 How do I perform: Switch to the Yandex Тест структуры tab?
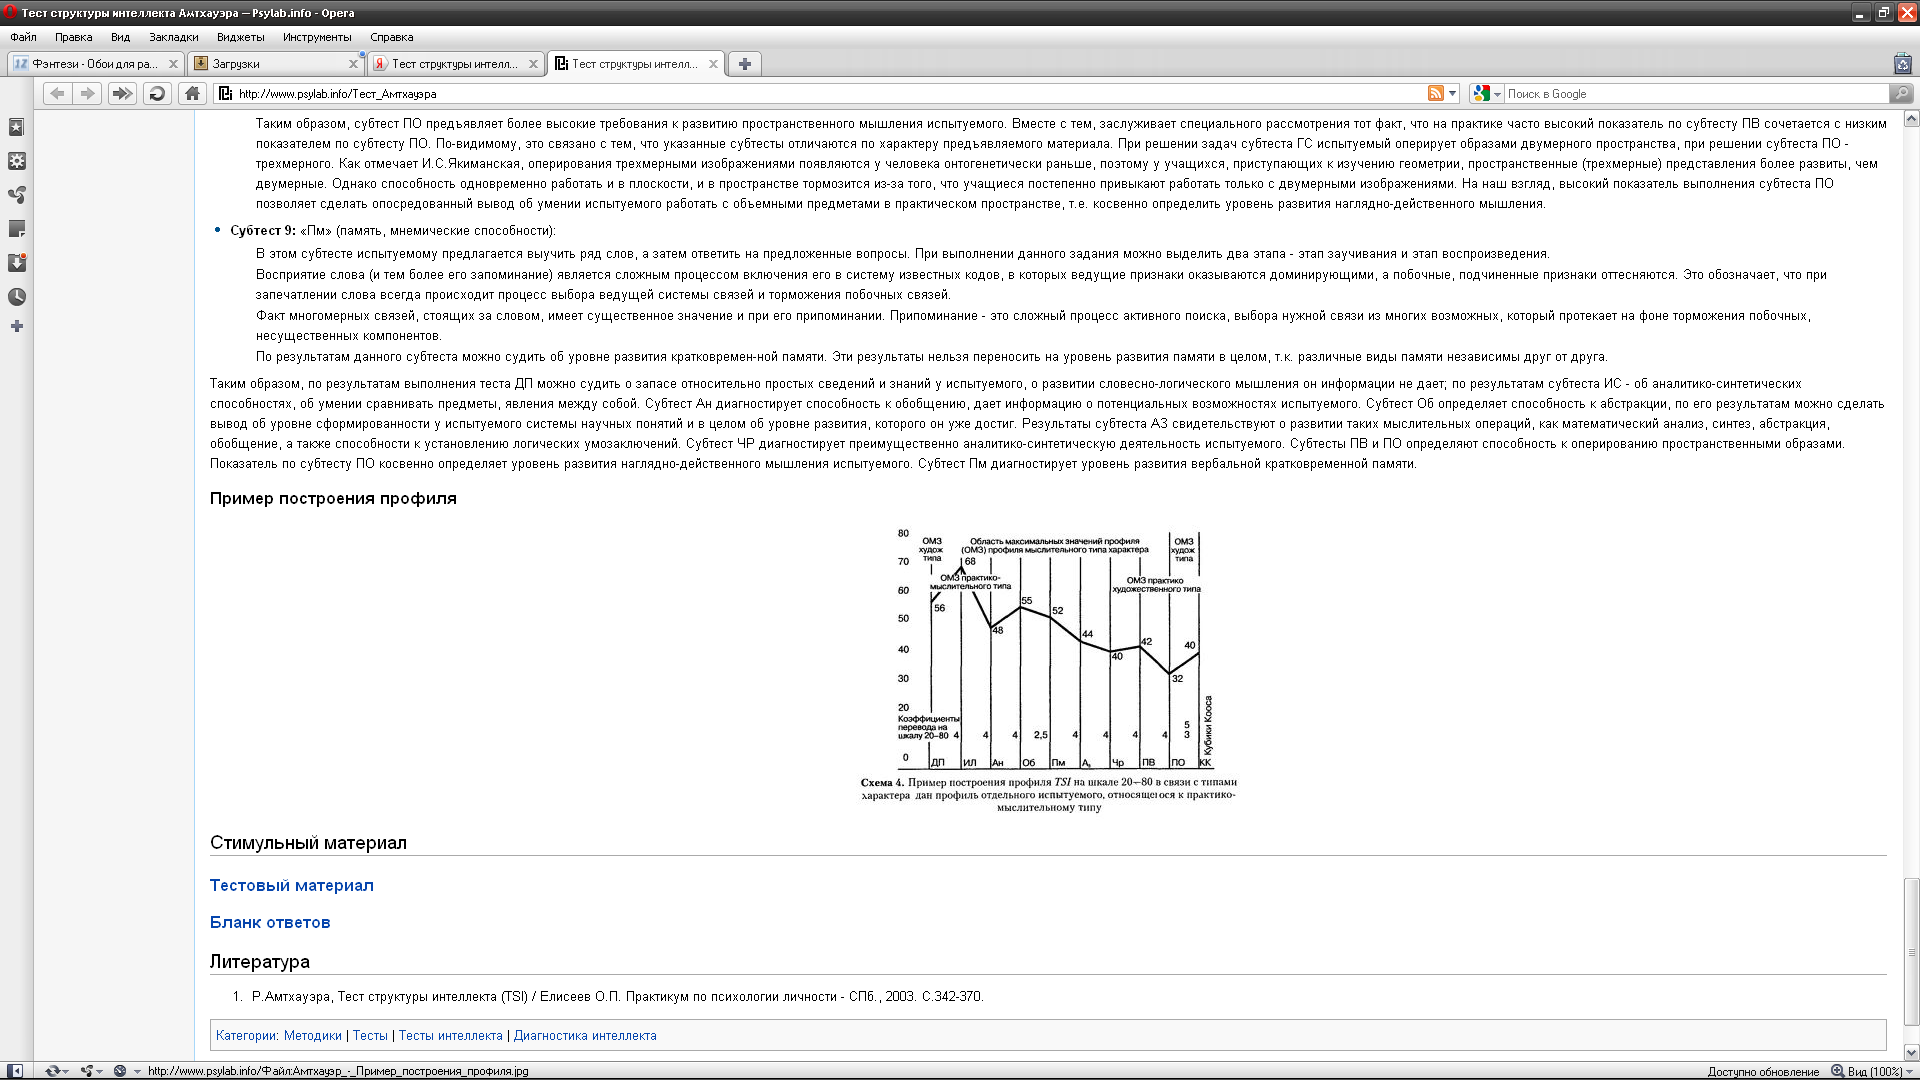coord(455,64)
